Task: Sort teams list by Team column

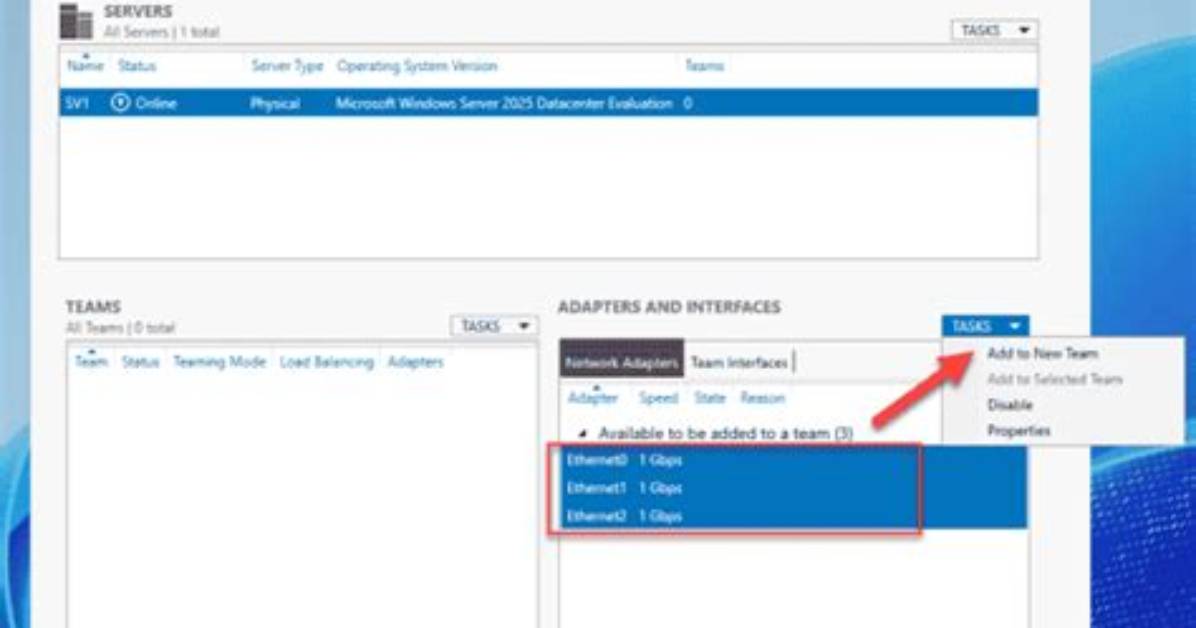Action: click(x=91, y=362)
